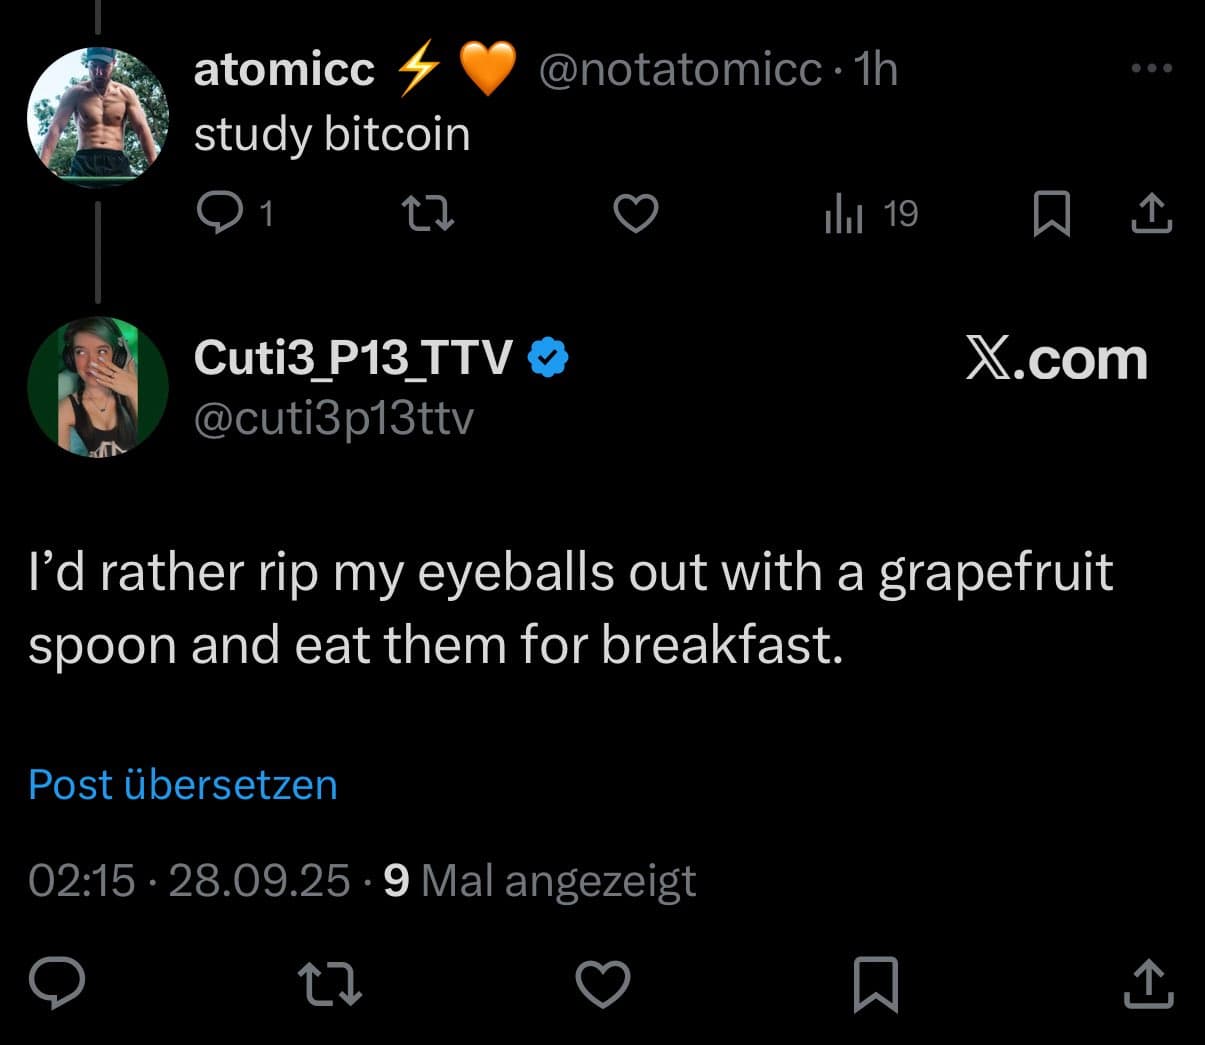1205x1045 pixels.
Task: Click the blue verified badge
Action: [548, 357]
